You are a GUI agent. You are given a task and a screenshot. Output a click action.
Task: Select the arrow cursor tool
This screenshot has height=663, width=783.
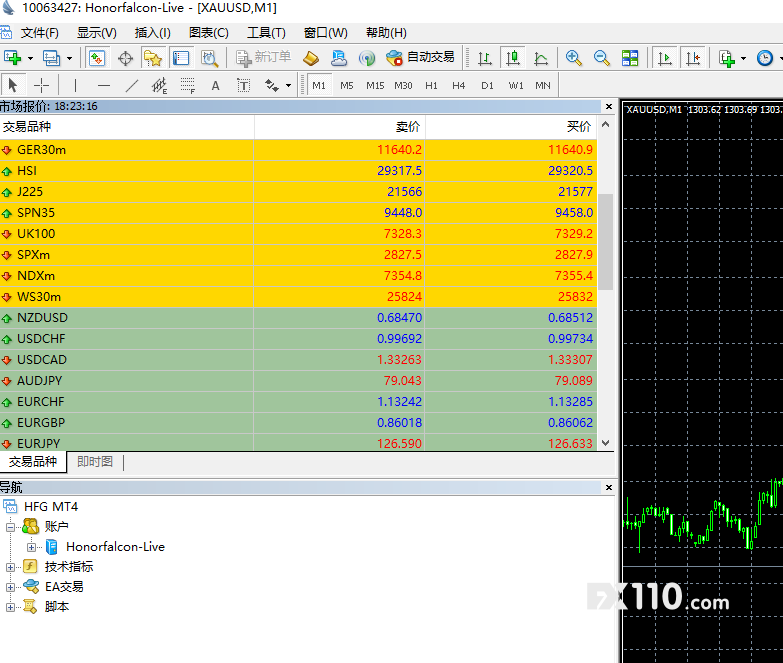13,85
